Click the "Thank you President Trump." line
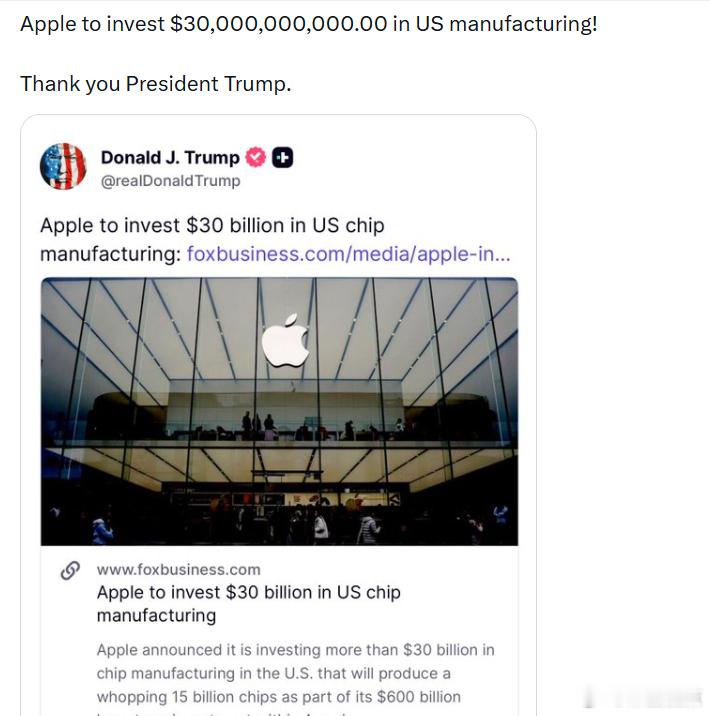Image resolution: width=710 pixels, height=716 pixels. click(x=156, y=84)
